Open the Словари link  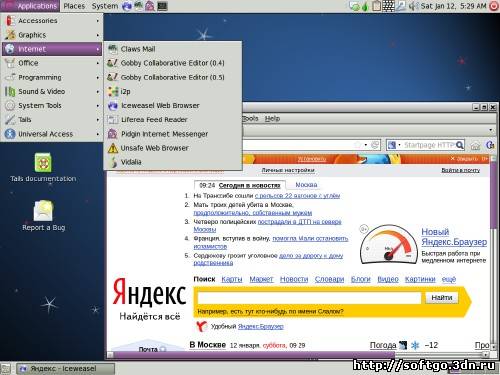click(x=329, y=279)
